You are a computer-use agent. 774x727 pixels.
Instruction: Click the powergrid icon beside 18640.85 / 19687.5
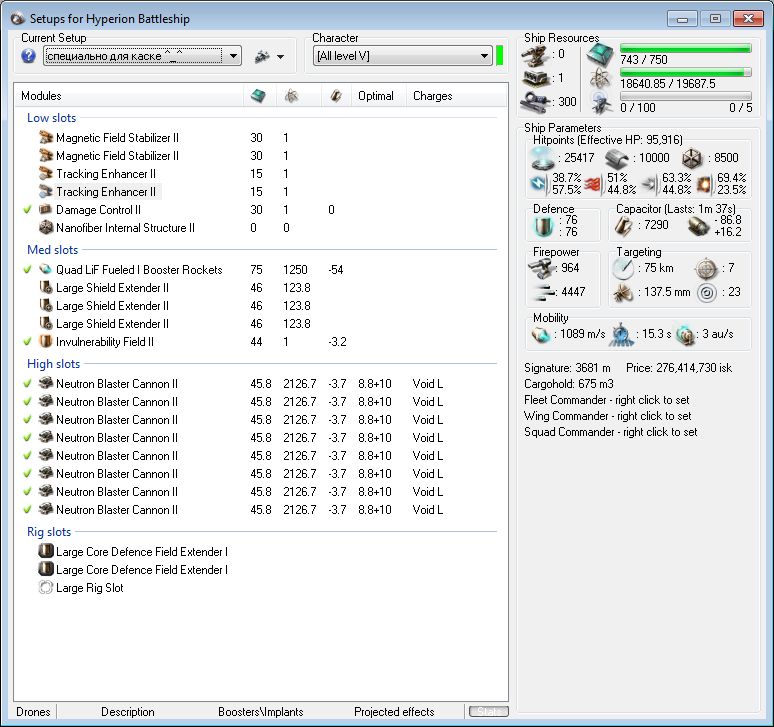601,79
